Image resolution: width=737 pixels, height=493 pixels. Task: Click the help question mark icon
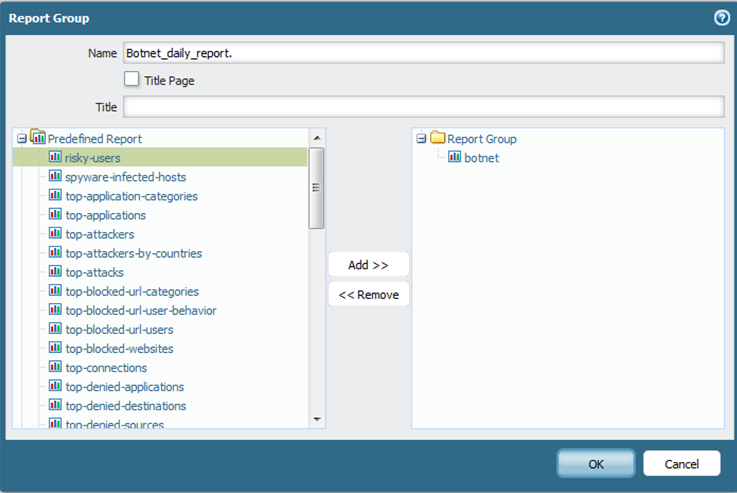(x=721, y=17)
